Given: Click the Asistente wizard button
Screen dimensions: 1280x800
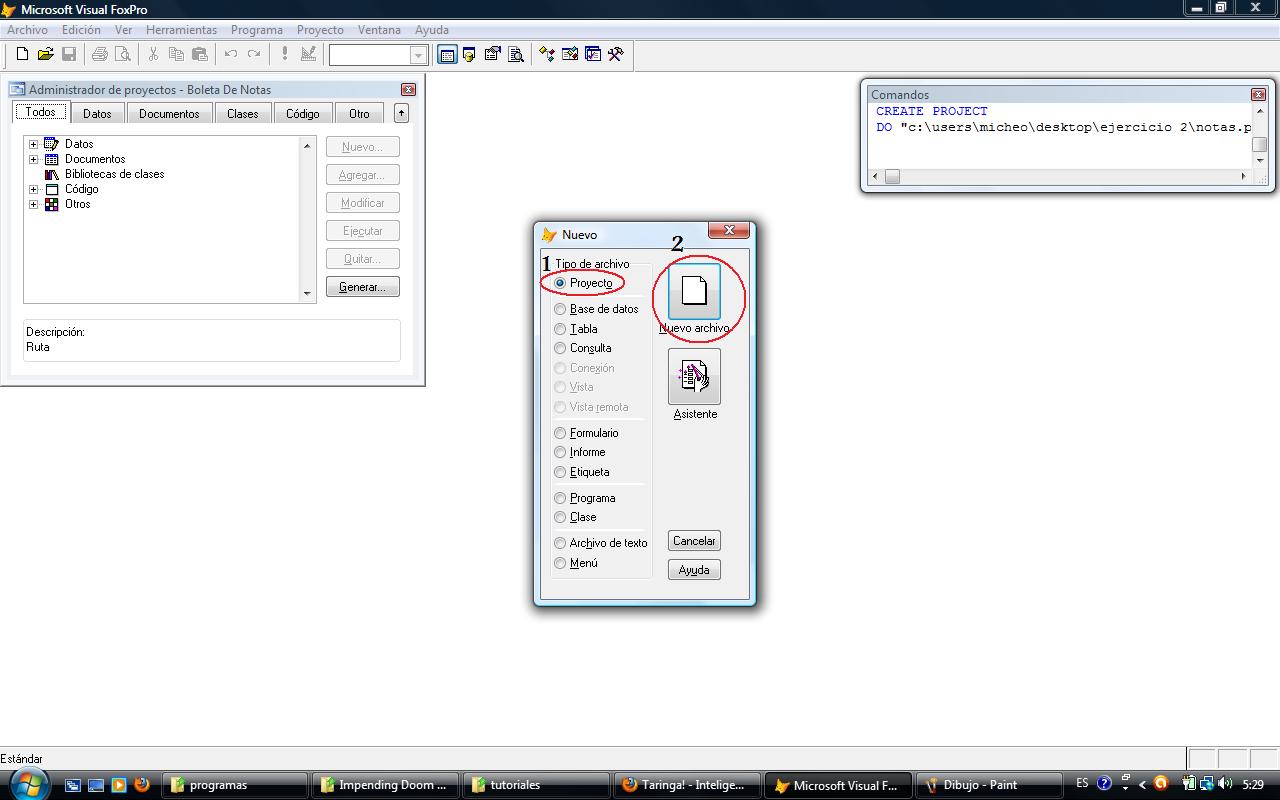Looking at the screenshot, I should click(694, 377).
